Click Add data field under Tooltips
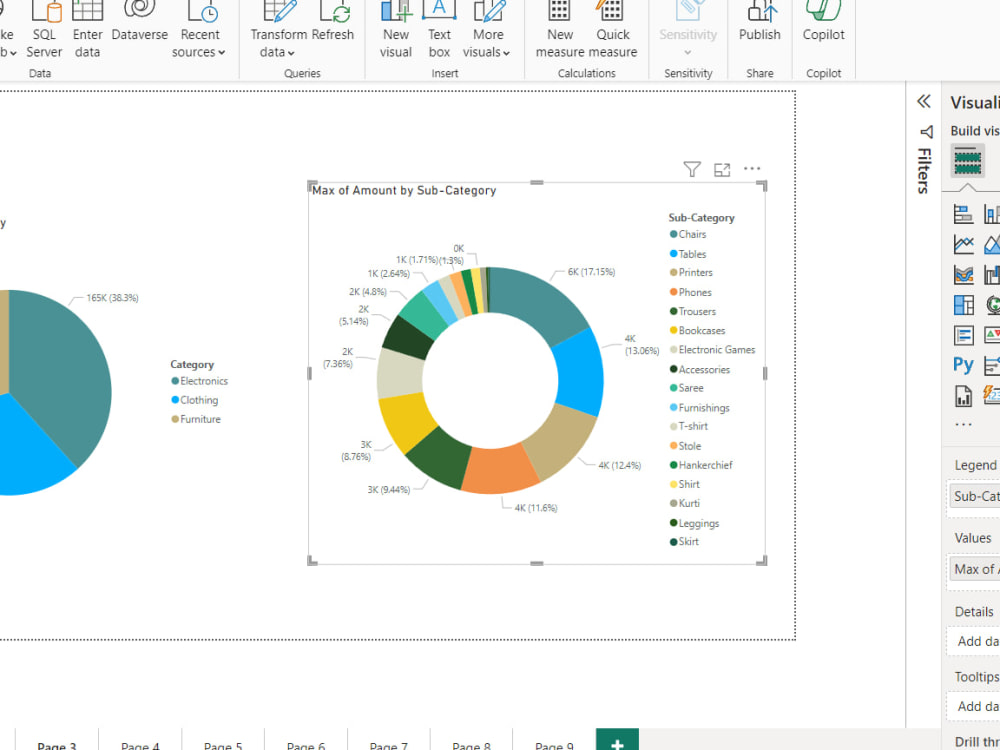The height and width of the screenshot is (750, 1000). coord(975,707)
